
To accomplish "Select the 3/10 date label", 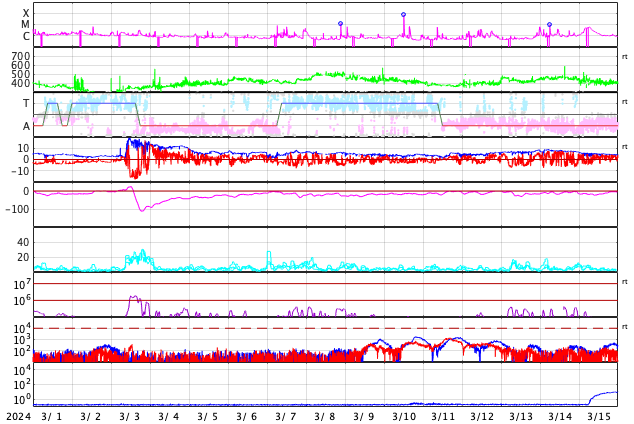I will 404,416.
